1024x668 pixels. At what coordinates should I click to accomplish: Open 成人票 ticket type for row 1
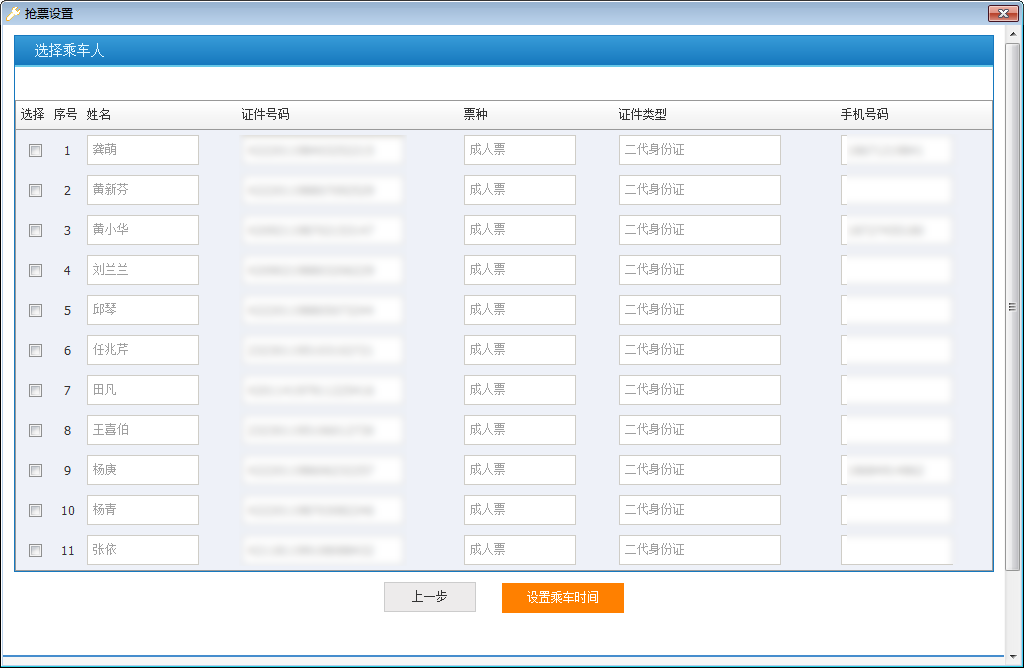click(520, 150)
